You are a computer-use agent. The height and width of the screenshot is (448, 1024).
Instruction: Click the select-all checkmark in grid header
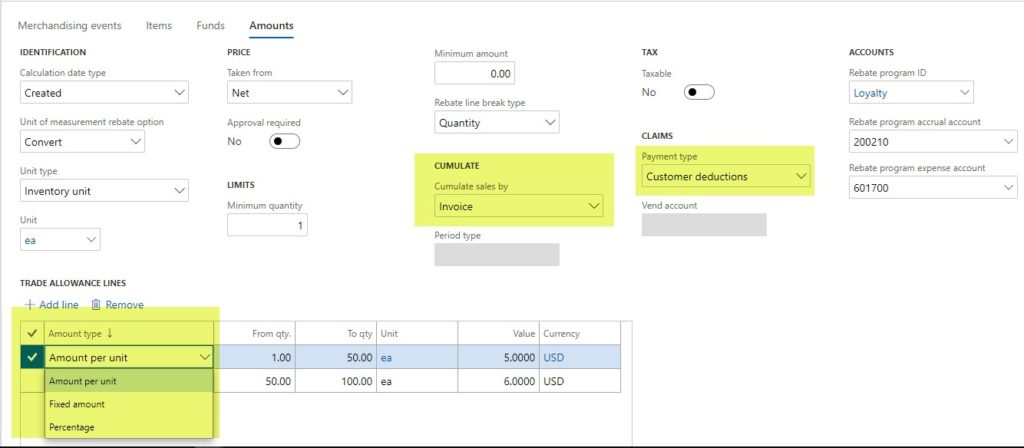click(32, 334)
